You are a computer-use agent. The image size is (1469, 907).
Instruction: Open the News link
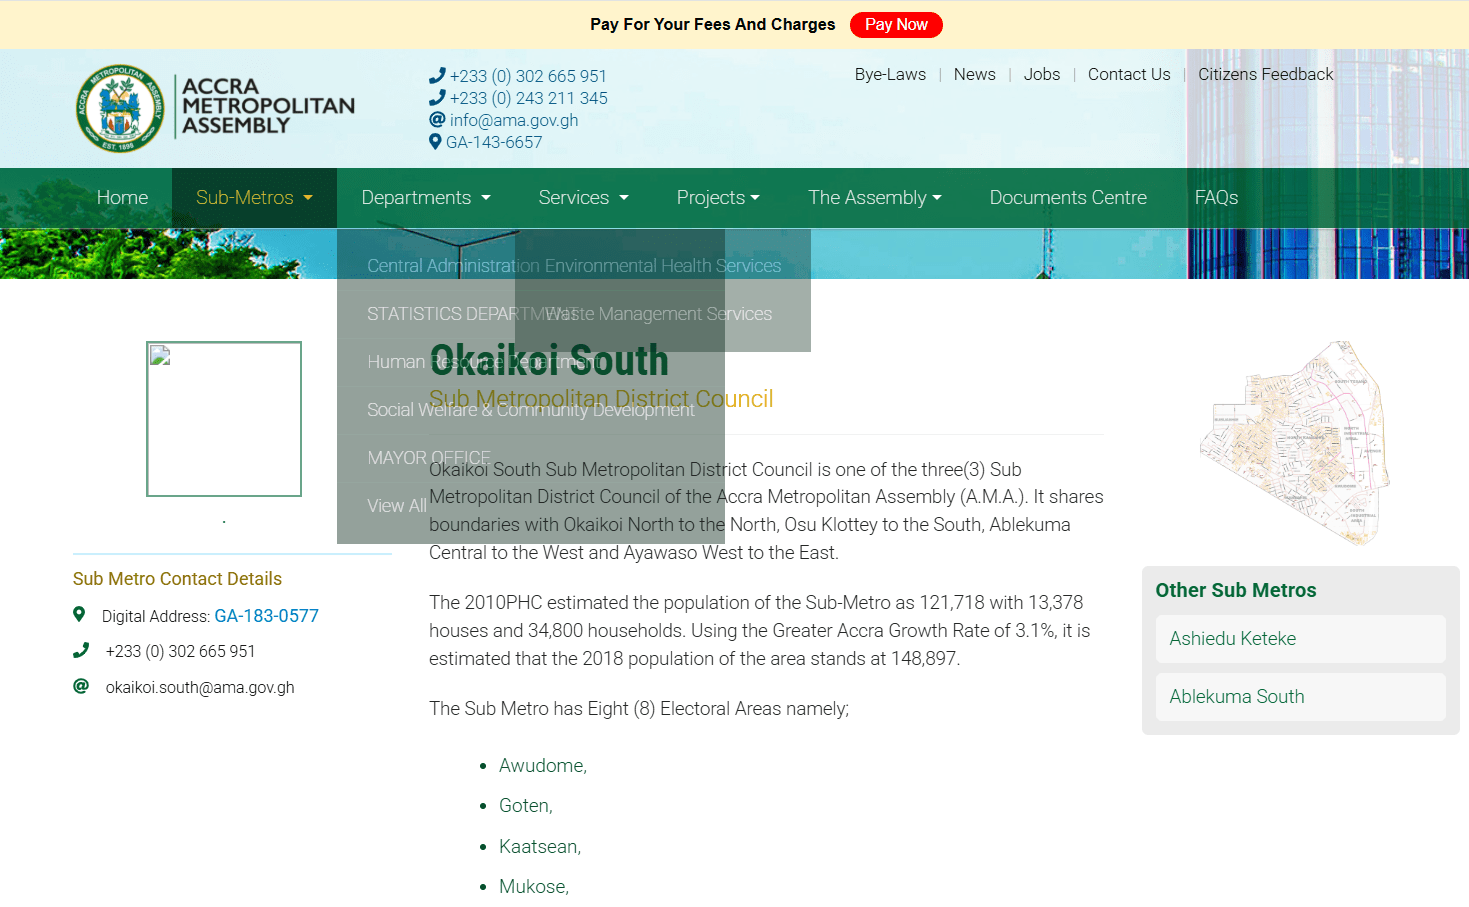(x=974, y=74)
